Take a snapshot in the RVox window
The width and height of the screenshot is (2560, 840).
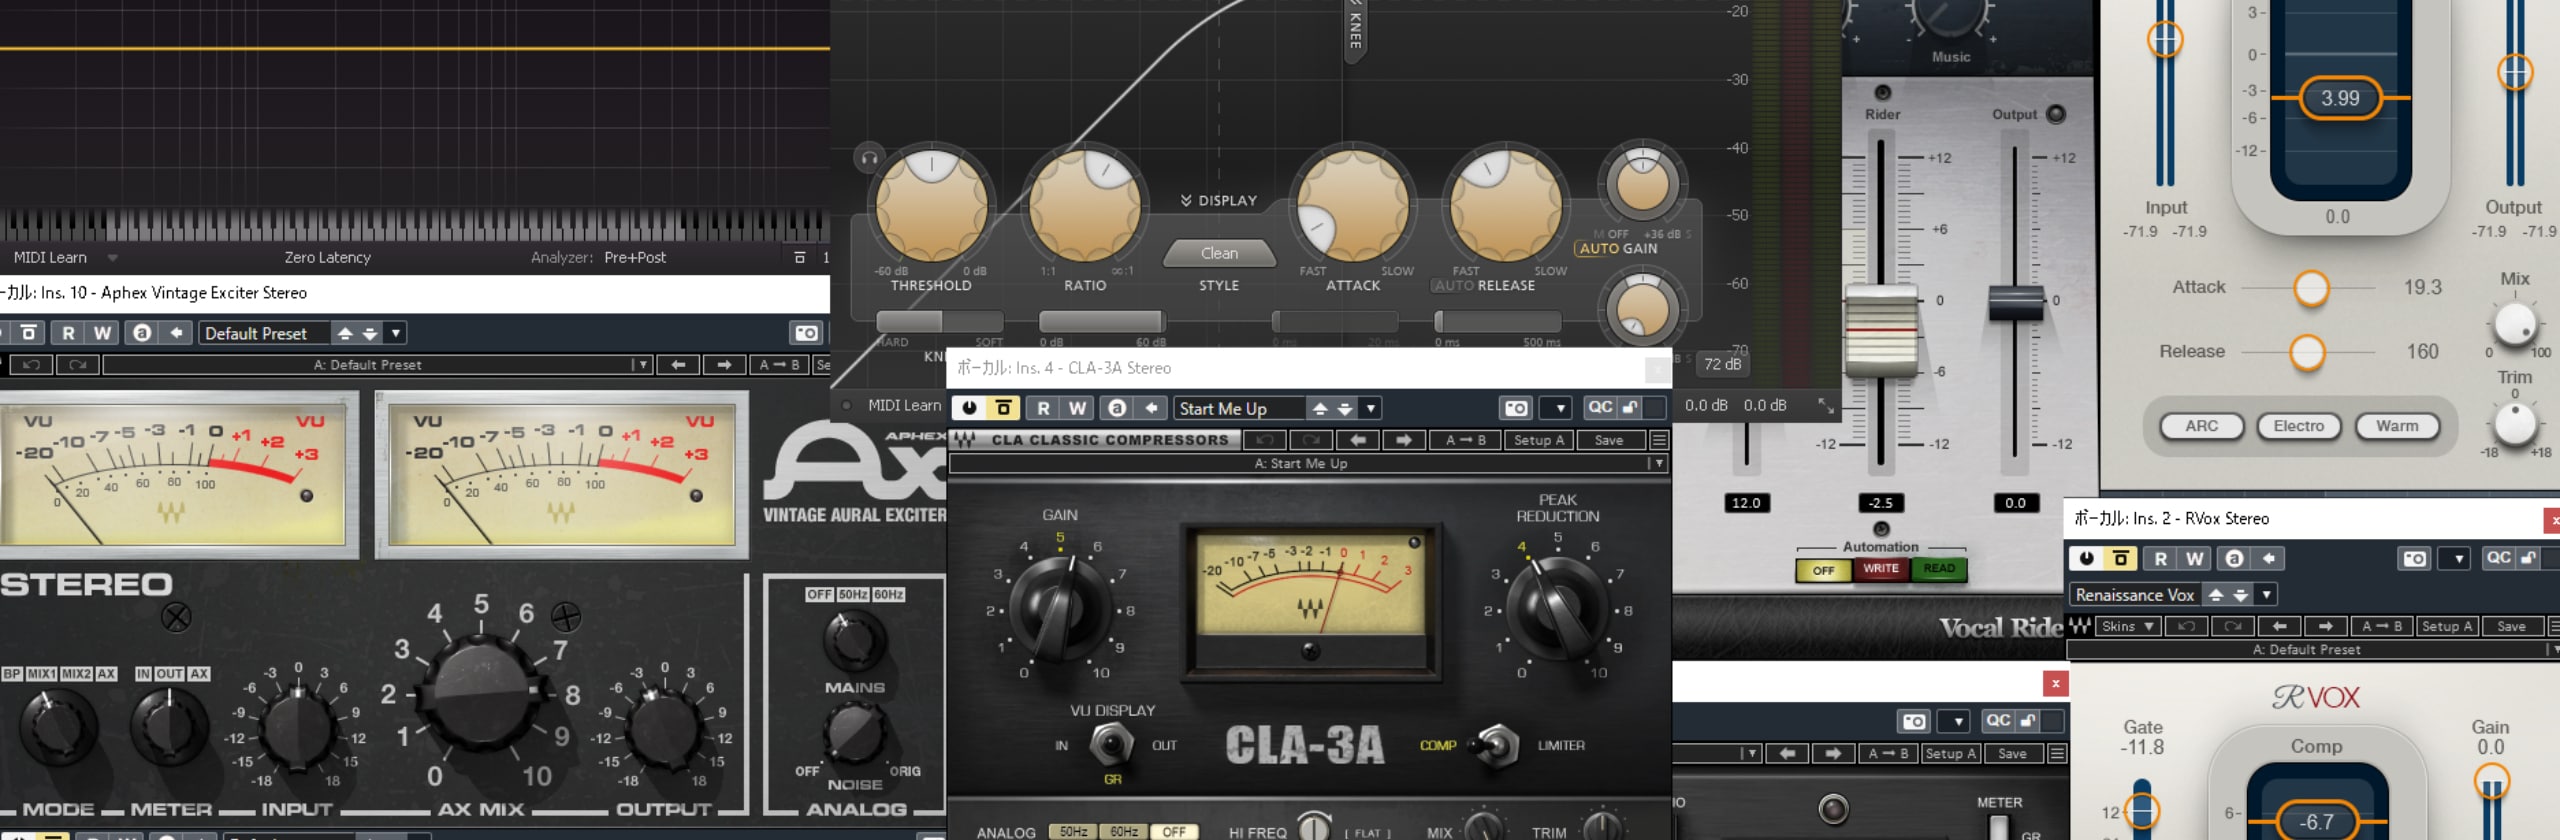[2414, 559]
